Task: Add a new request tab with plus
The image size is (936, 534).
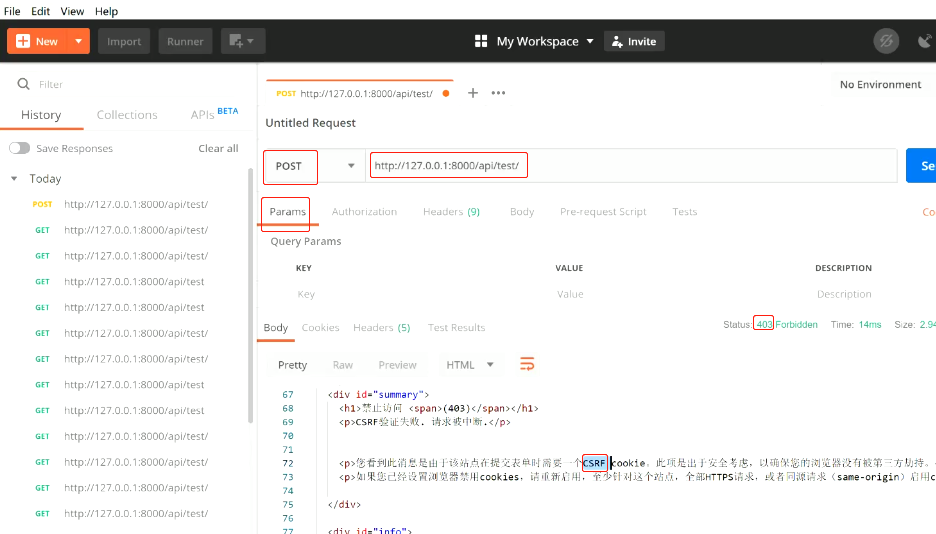Action: pyautogui.click(x=473, y=93)
